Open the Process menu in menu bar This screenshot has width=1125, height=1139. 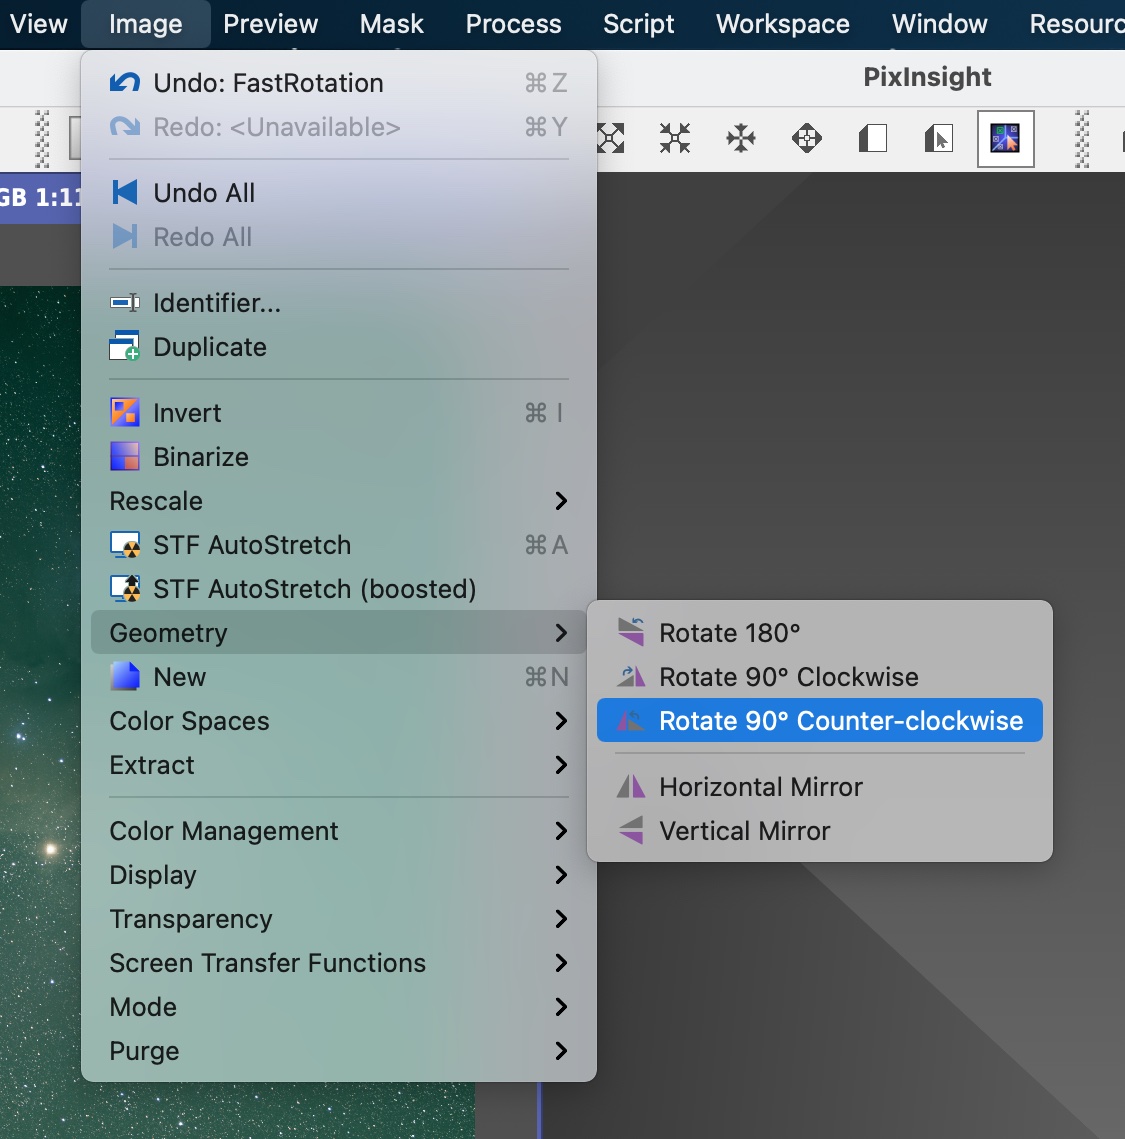[x=513, y=24]
